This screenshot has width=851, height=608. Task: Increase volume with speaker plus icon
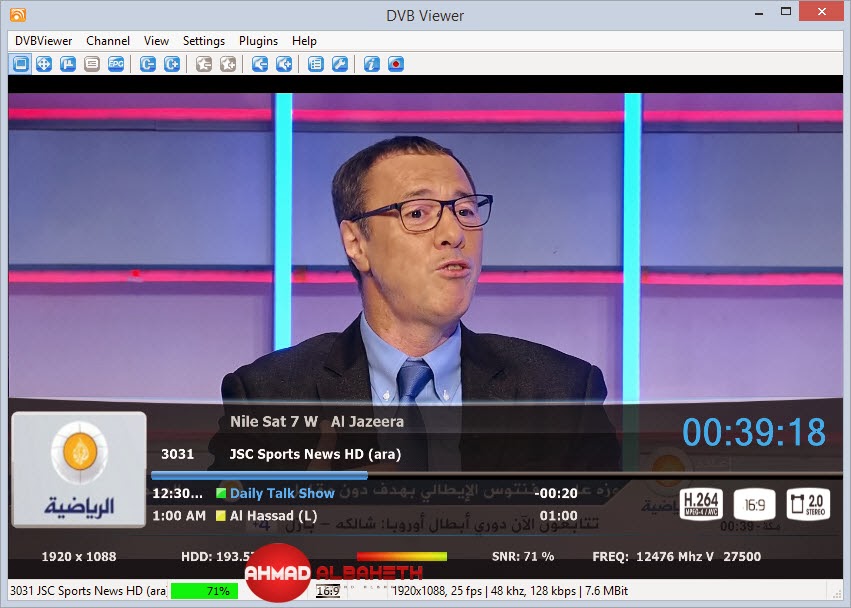click(284, 64)
